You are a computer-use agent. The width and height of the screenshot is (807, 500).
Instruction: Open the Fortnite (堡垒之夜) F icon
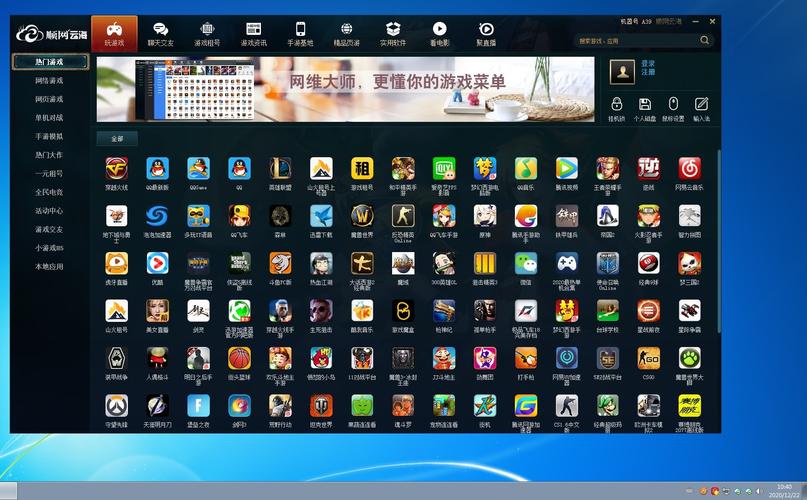click(198, 406)
